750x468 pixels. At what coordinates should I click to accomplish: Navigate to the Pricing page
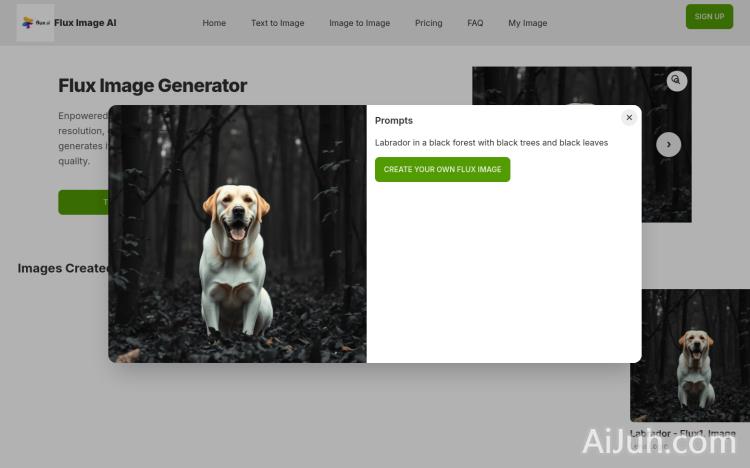click(428, 23)
